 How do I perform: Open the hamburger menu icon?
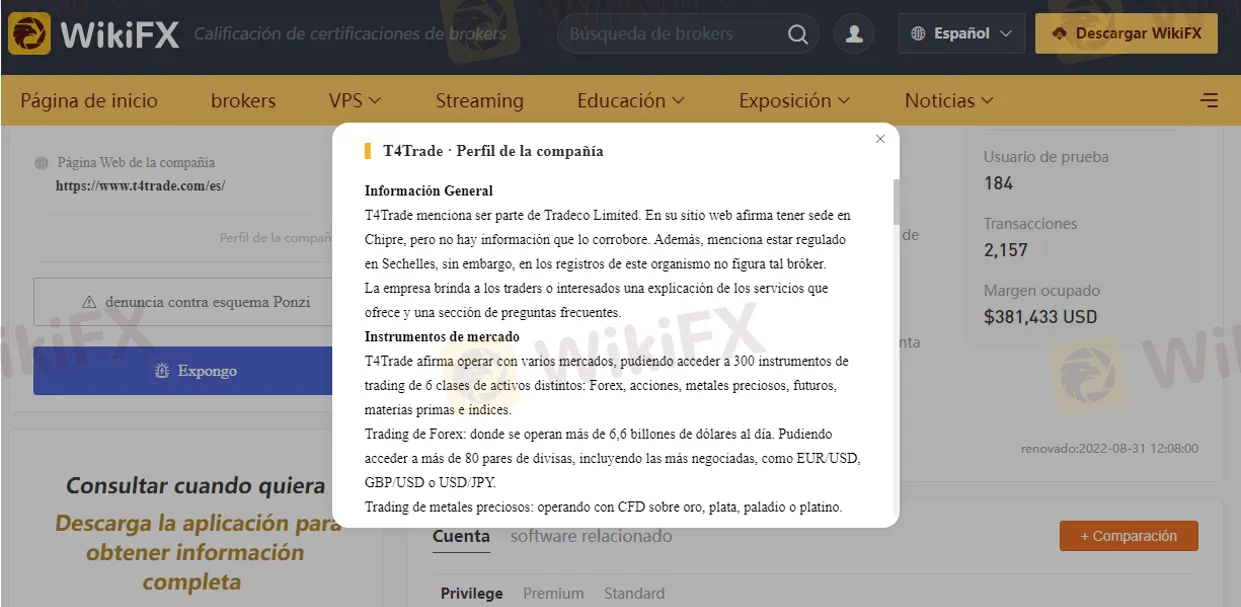1209,100
